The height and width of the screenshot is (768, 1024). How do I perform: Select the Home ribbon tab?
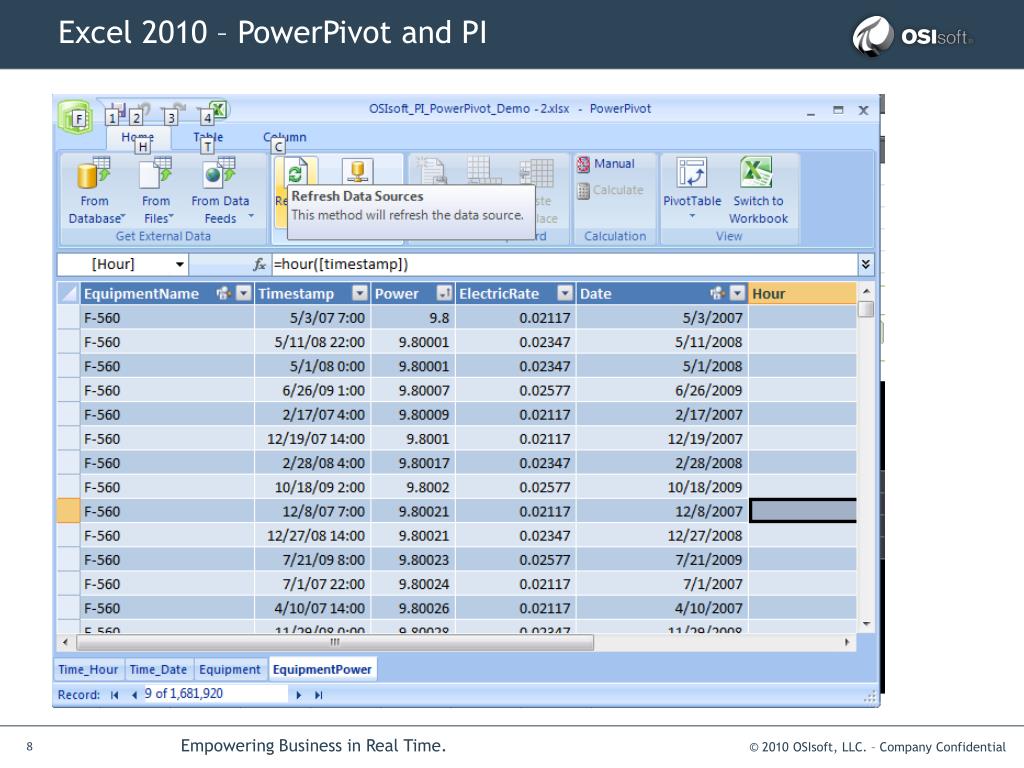tap(138, 138)
